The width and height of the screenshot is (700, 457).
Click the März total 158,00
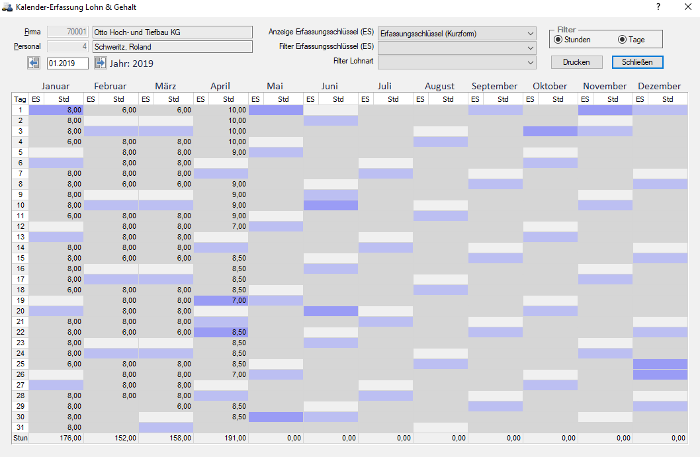(x=166, y=438)
